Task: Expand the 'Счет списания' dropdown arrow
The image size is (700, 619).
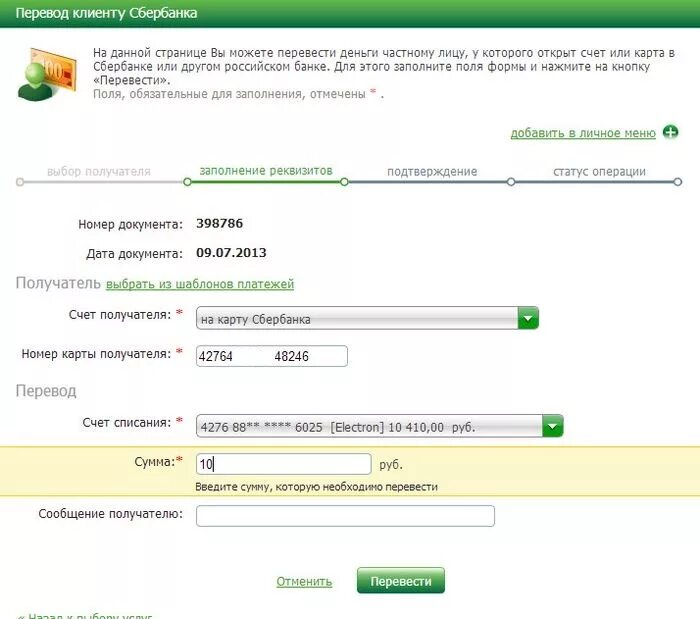Action: point(553,426)
